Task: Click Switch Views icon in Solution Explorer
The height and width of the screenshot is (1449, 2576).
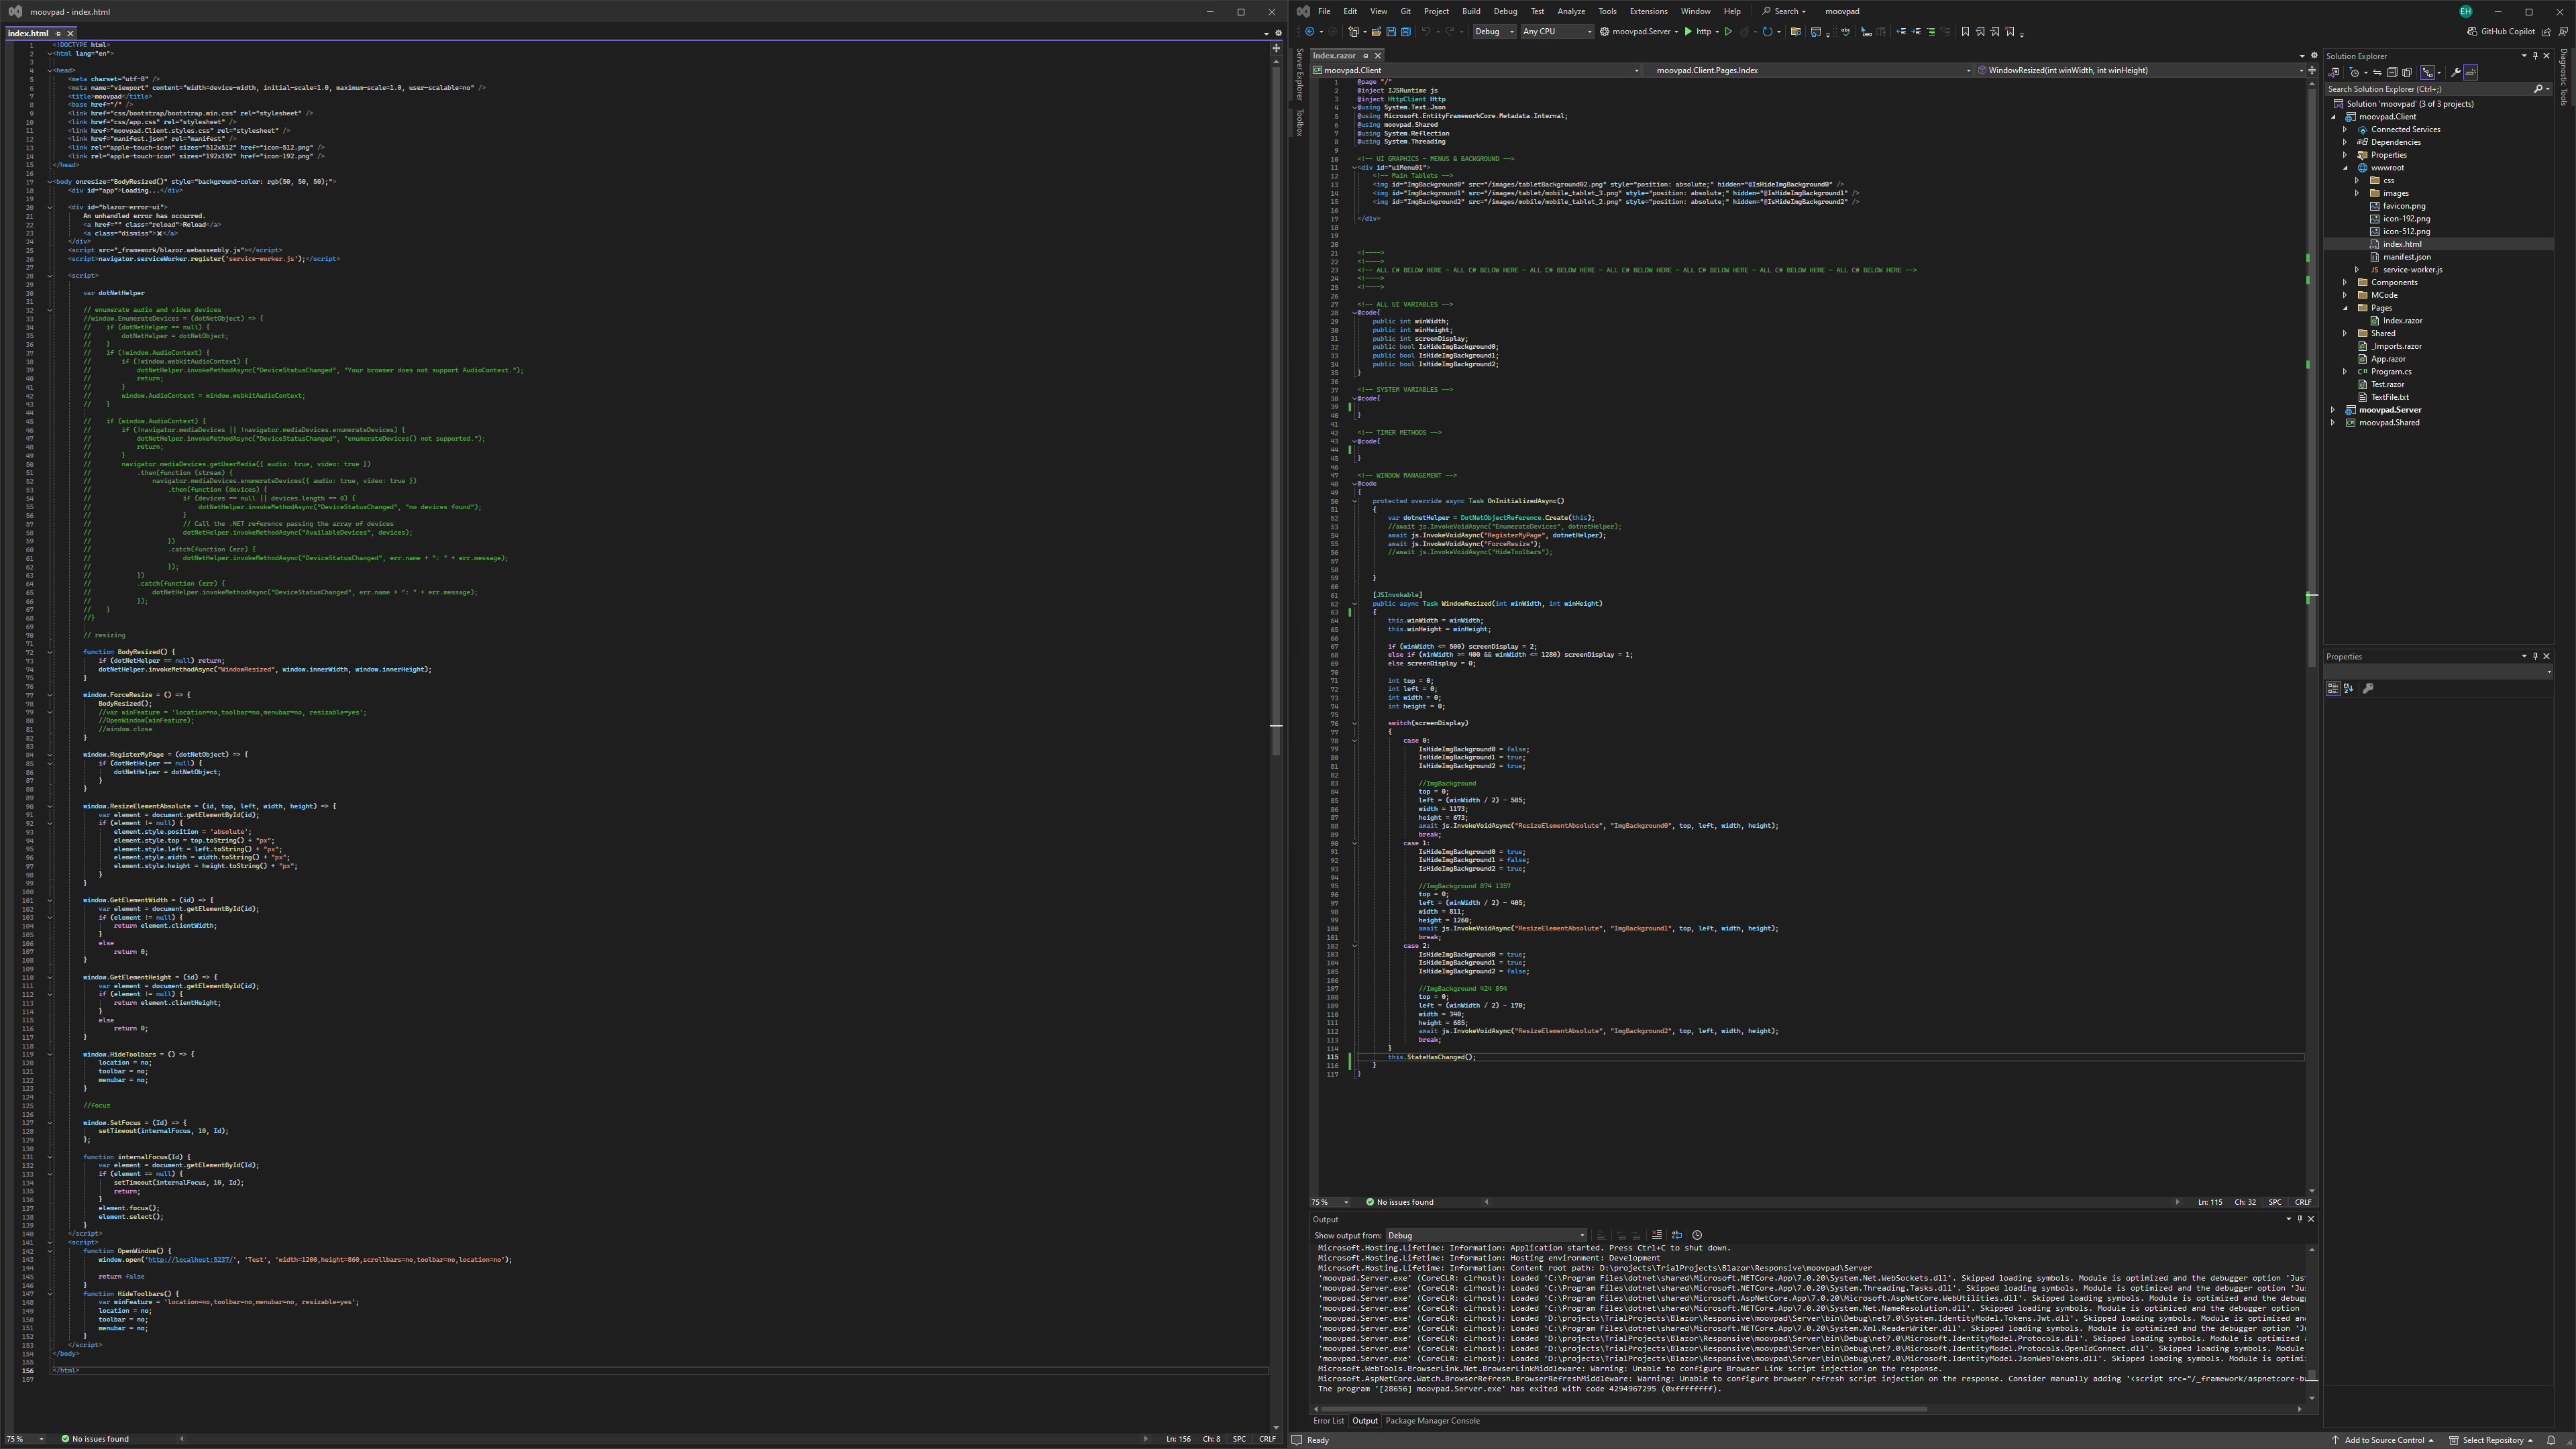Action: [2333, 73]
